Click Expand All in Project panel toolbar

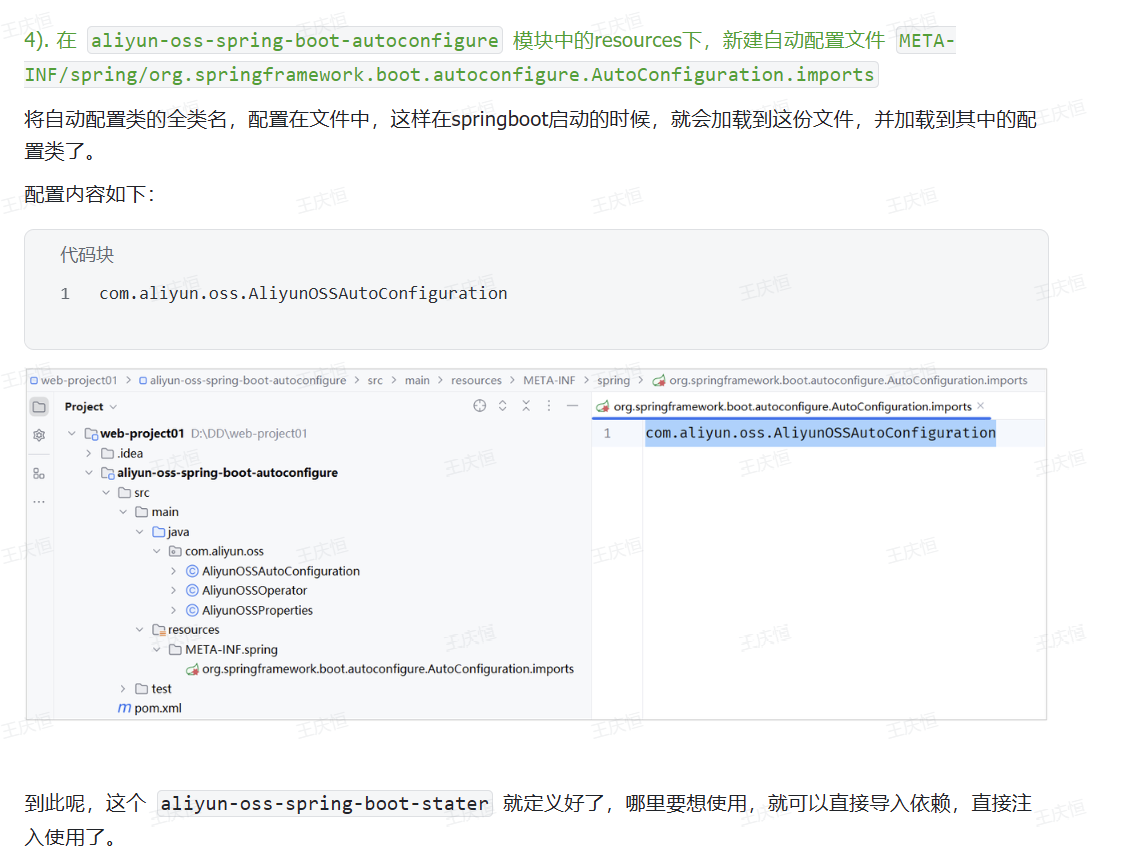coord(503,406)
